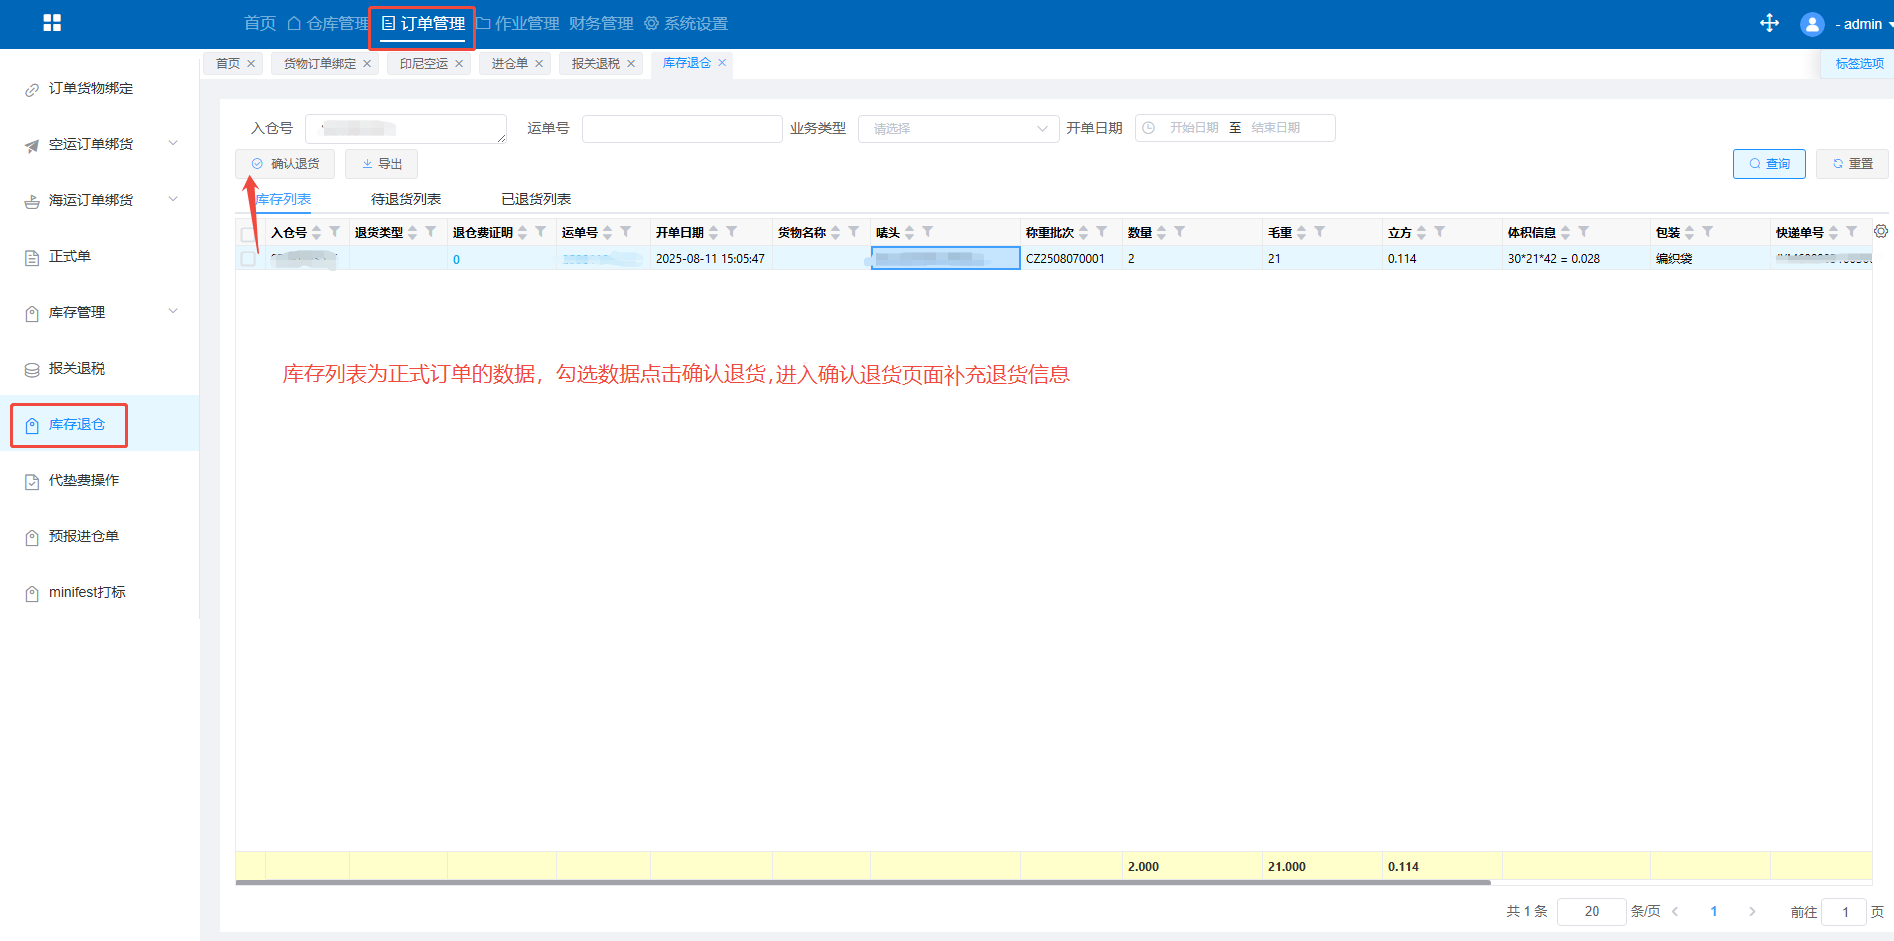Close the 报关退税 tab
1894x941 pixels.
click(x=631, y=64)
